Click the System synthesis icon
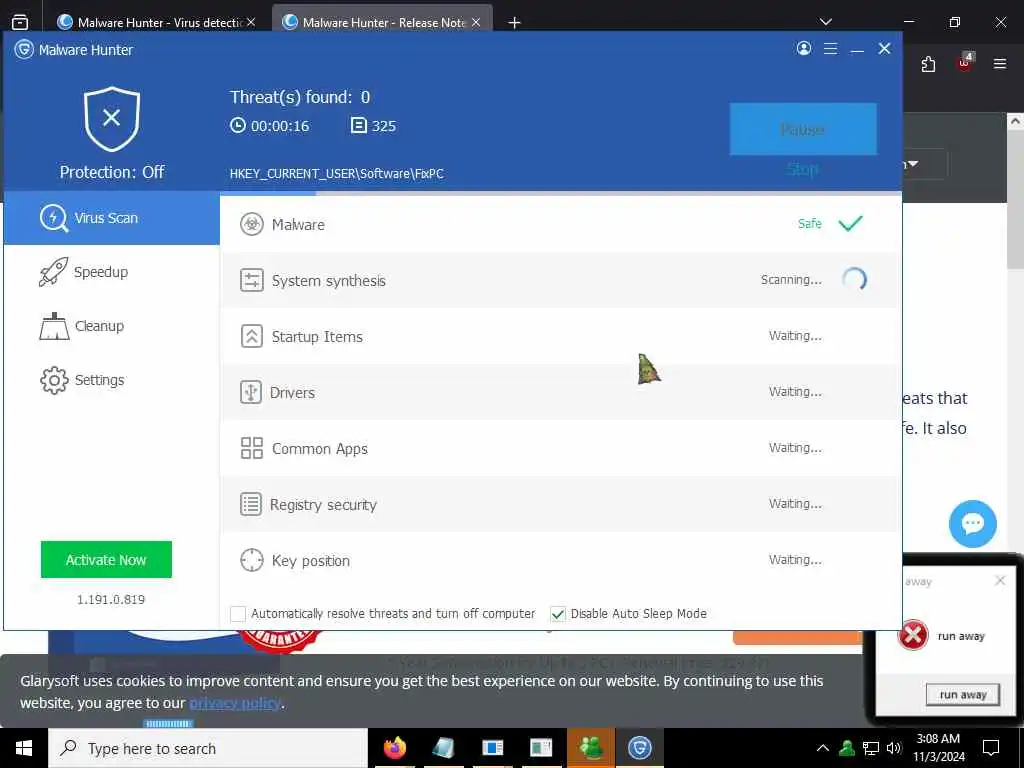 (251, 280)
